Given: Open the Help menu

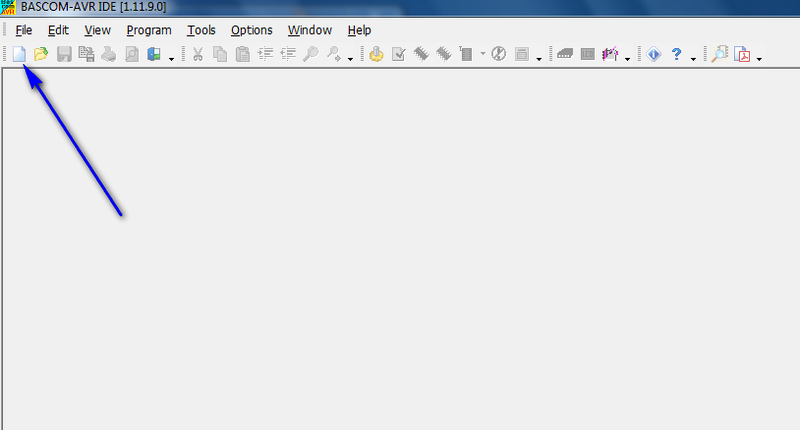Looking at the screenshot, I should coord(359,30).
